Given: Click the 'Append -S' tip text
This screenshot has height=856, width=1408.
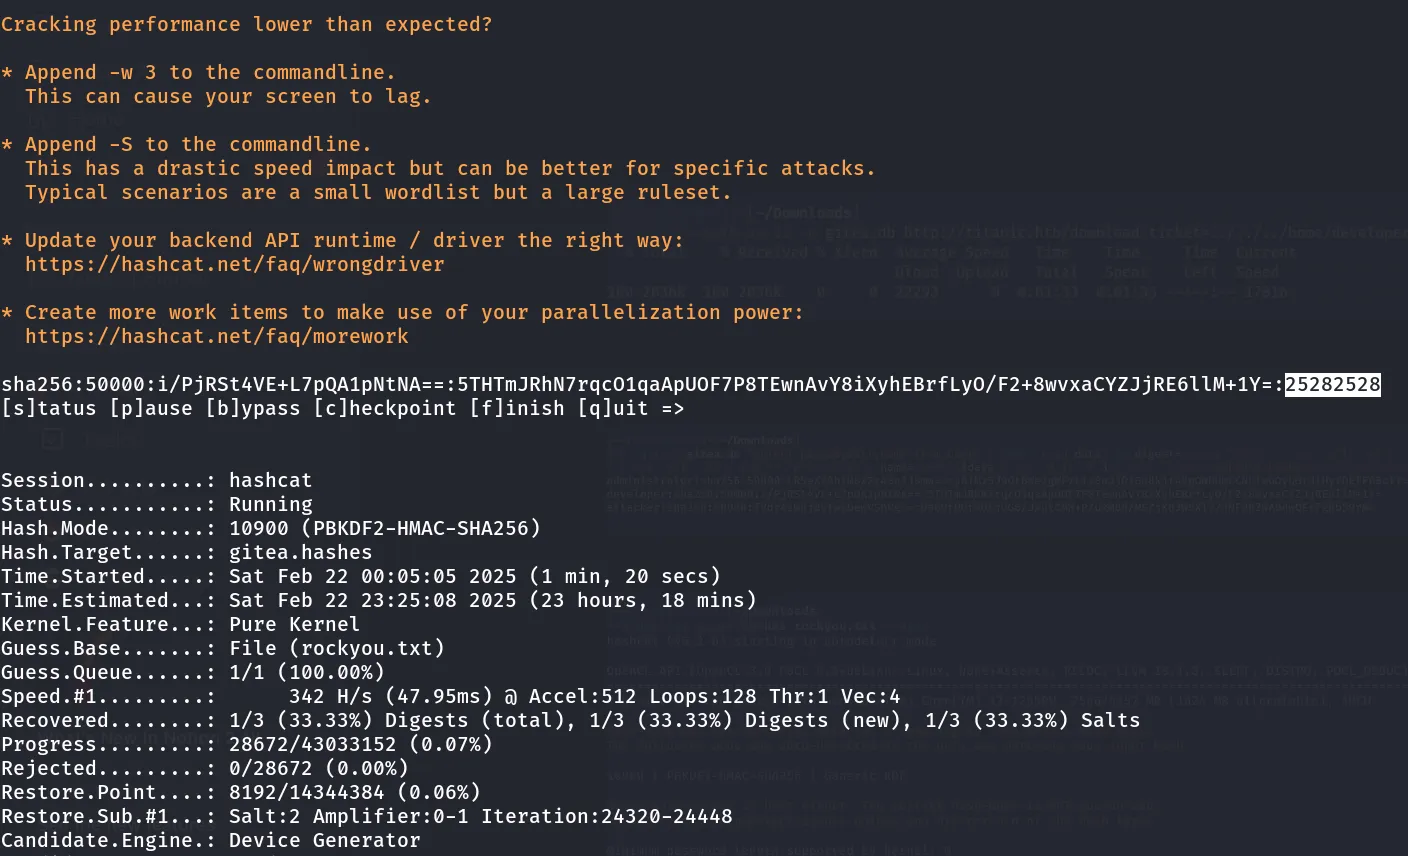Looking at the screenshot, I should (x=198, y=145).
